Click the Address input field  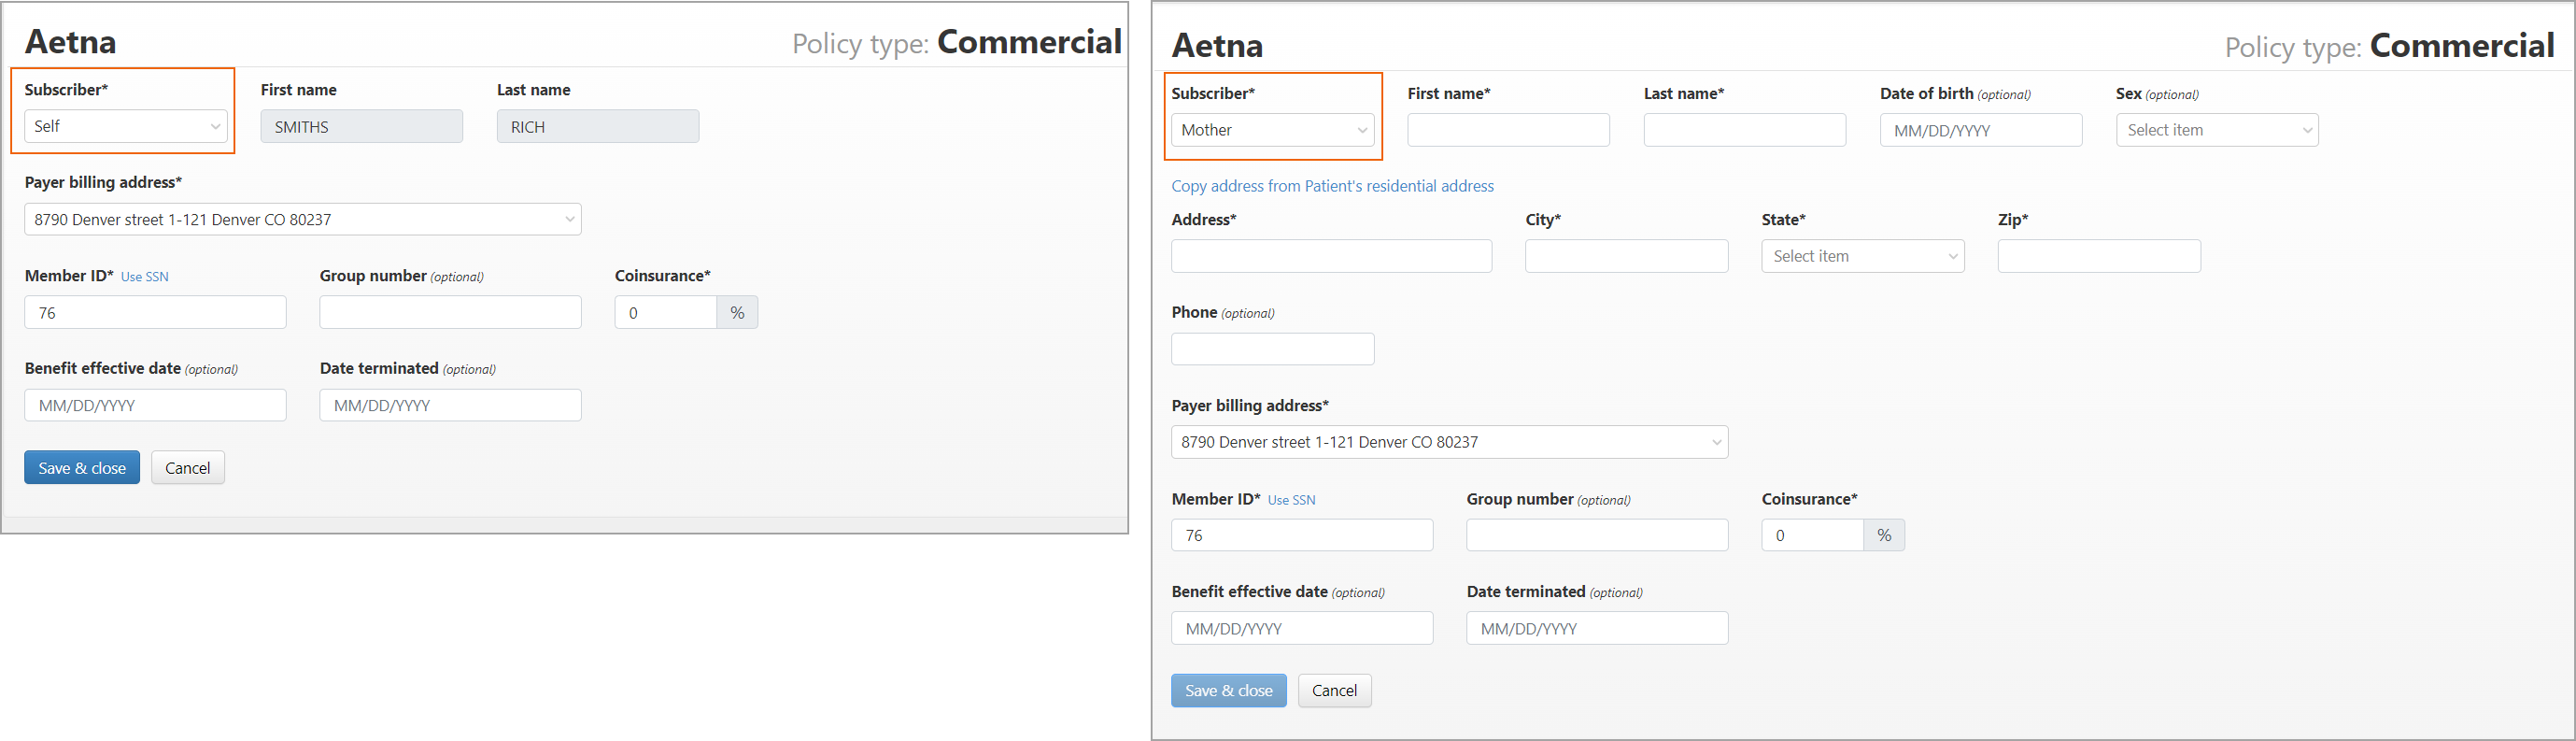(x=1331, y=256)
